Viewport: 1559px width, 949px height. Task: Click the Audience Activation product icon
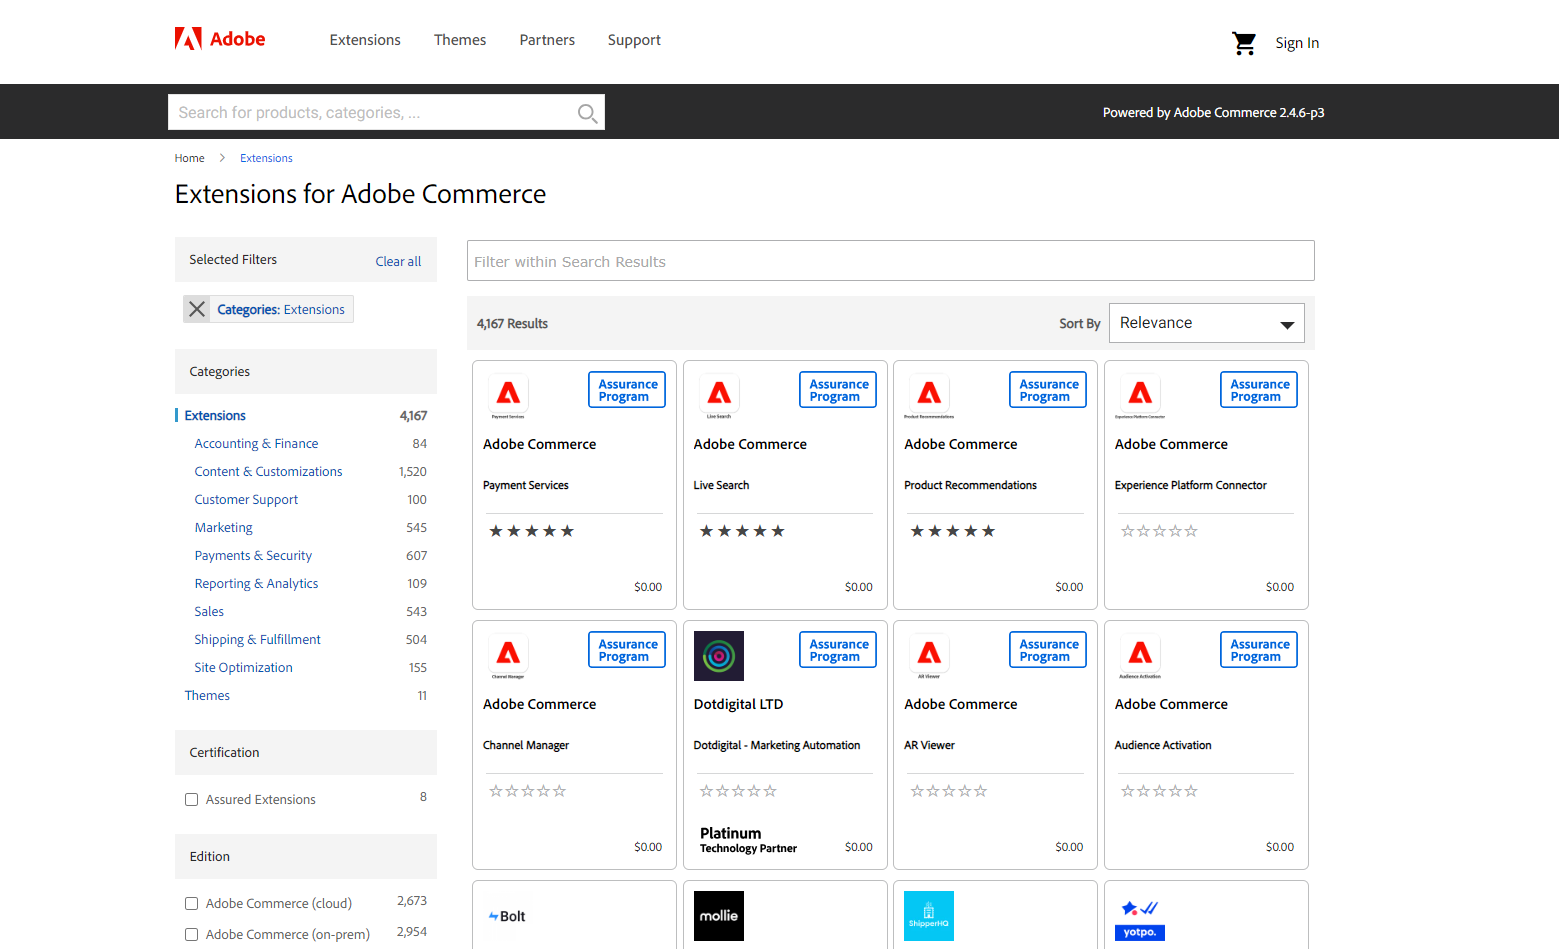pos(1140,656)
